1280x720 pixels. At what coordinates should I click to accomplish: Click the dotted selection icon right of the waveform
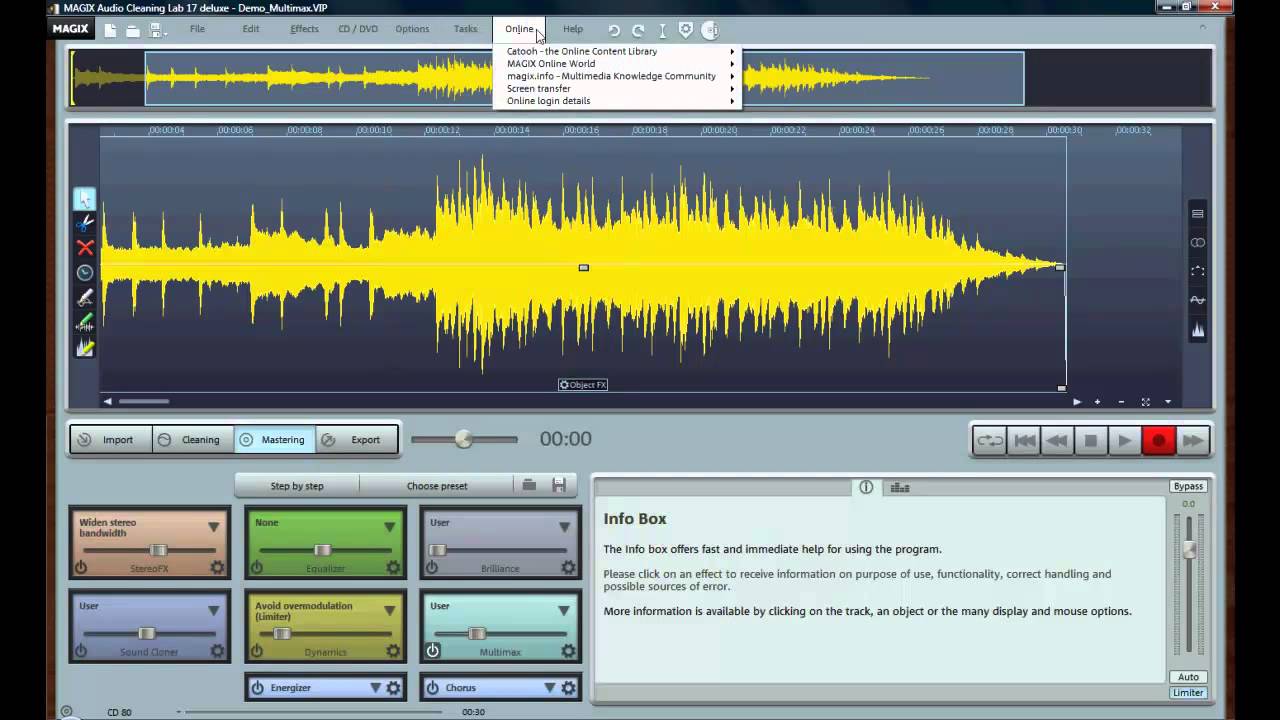(x=1197, y=271)
